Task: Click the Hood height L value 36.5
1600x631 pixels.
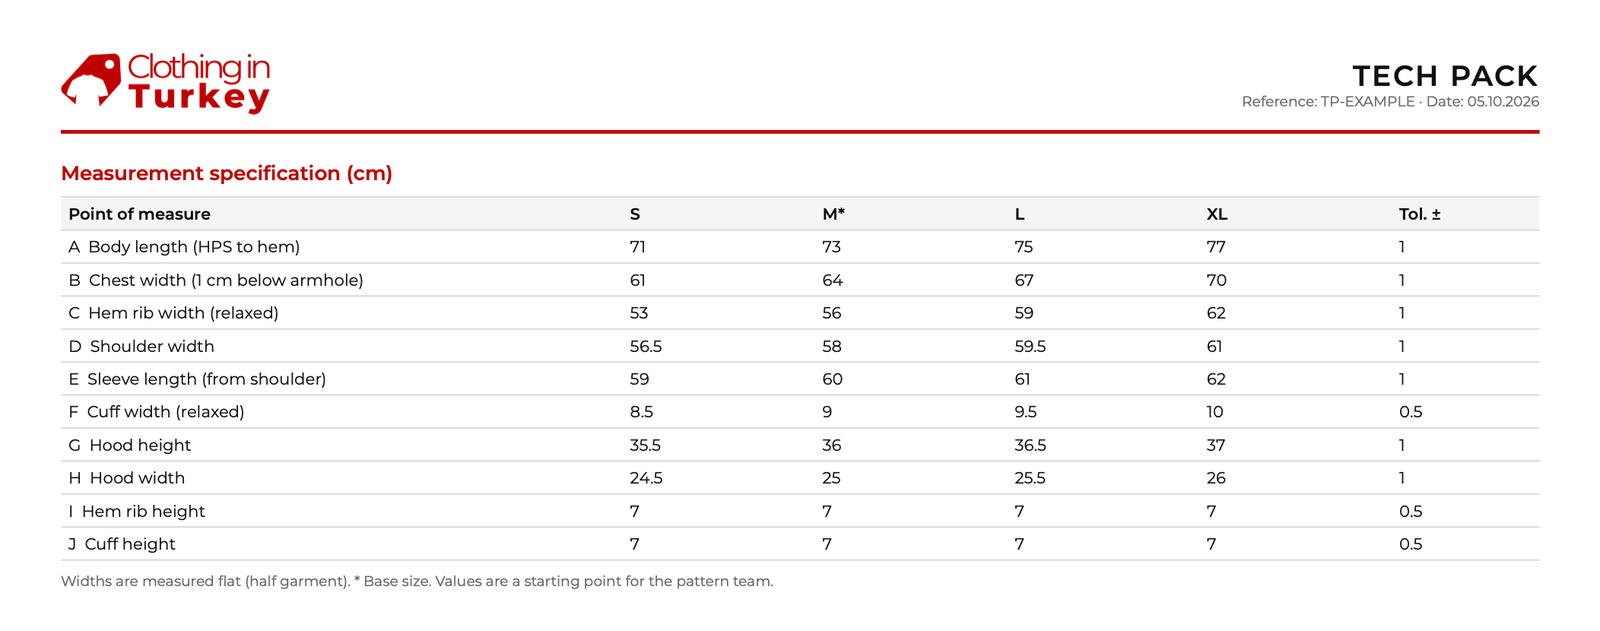Action: click(1030, 445)
